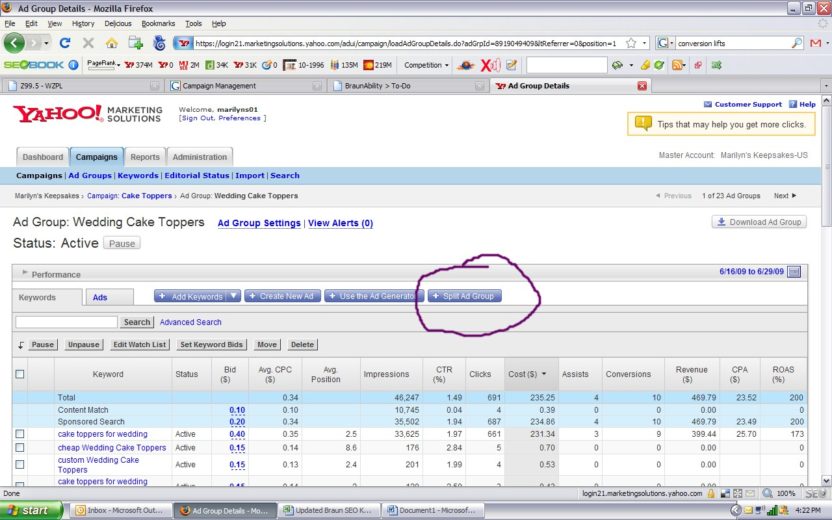
Task: Open the History menu
Action: (83, 23)
